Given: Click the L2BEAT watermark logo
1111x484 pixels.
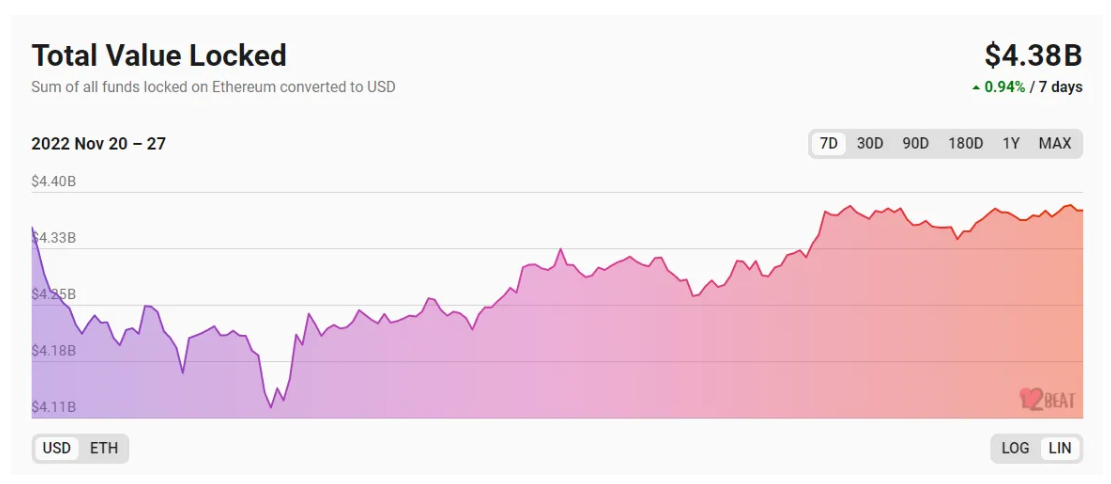Looking at the screenshot, I should [x=1047, y=399].
